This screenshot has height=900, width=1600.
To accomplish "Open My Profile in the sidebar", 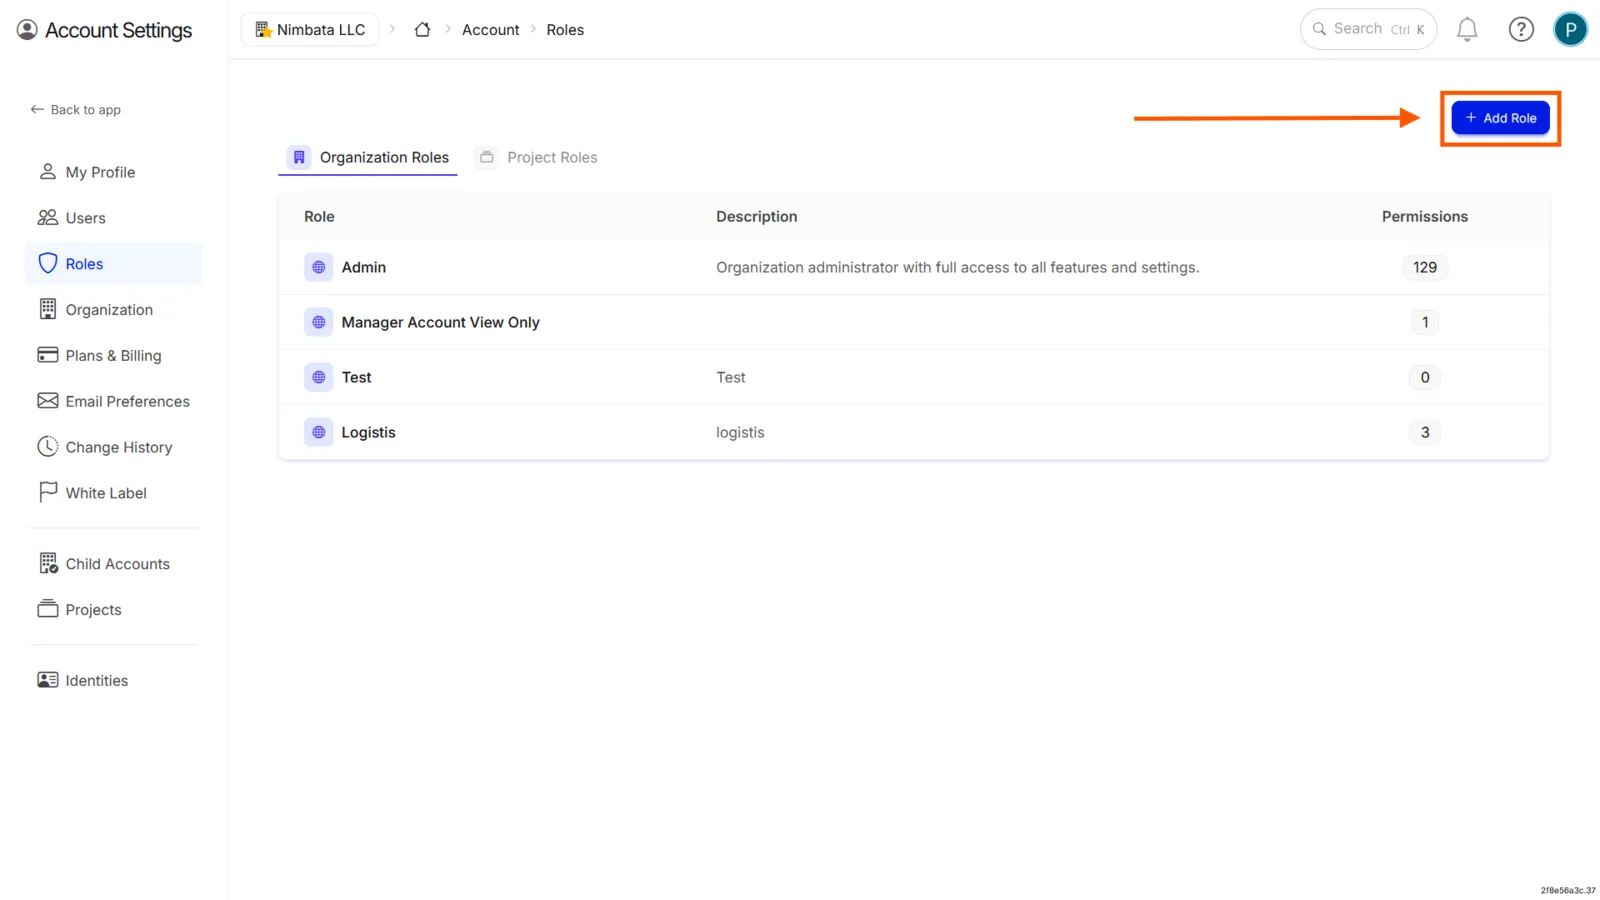I will pyautogui.click(x=113, y=172).
